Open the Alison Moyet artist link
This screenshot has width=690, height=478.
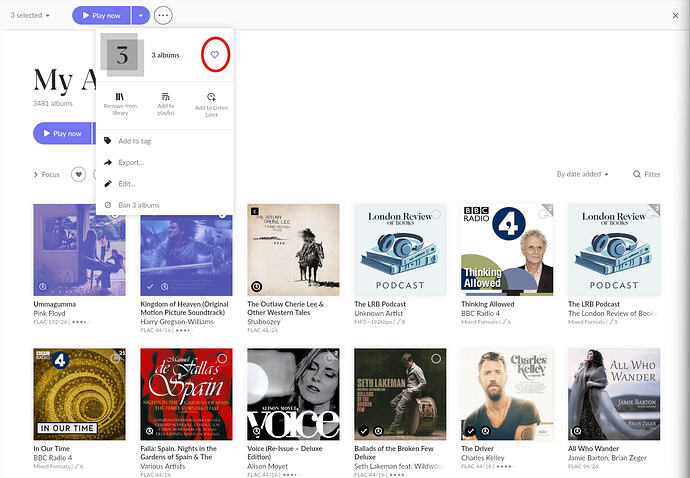pyautogui.click(x=267, y=466)
